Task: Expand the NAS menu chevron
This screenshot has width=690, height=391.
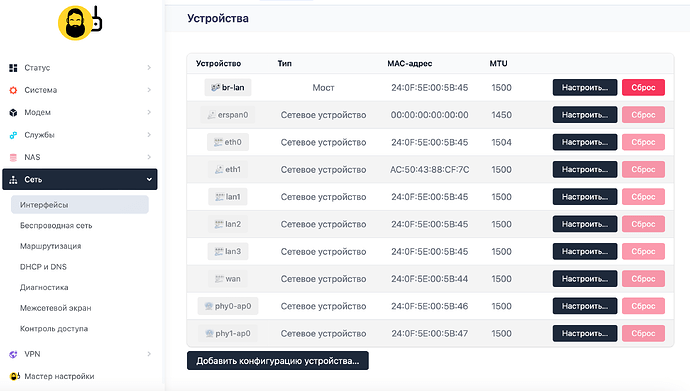Action: coord(149,157)
